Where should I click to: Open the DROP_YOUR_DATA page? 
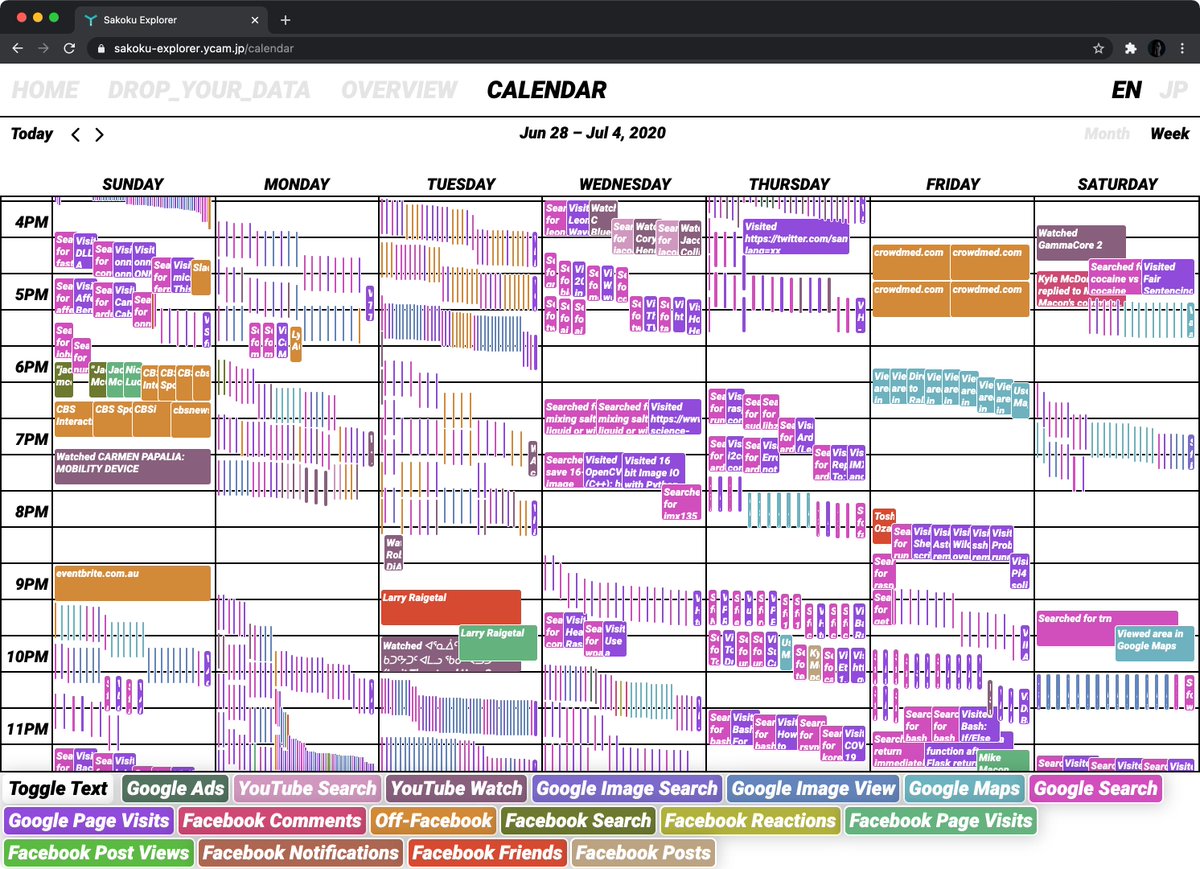point(209,90)
